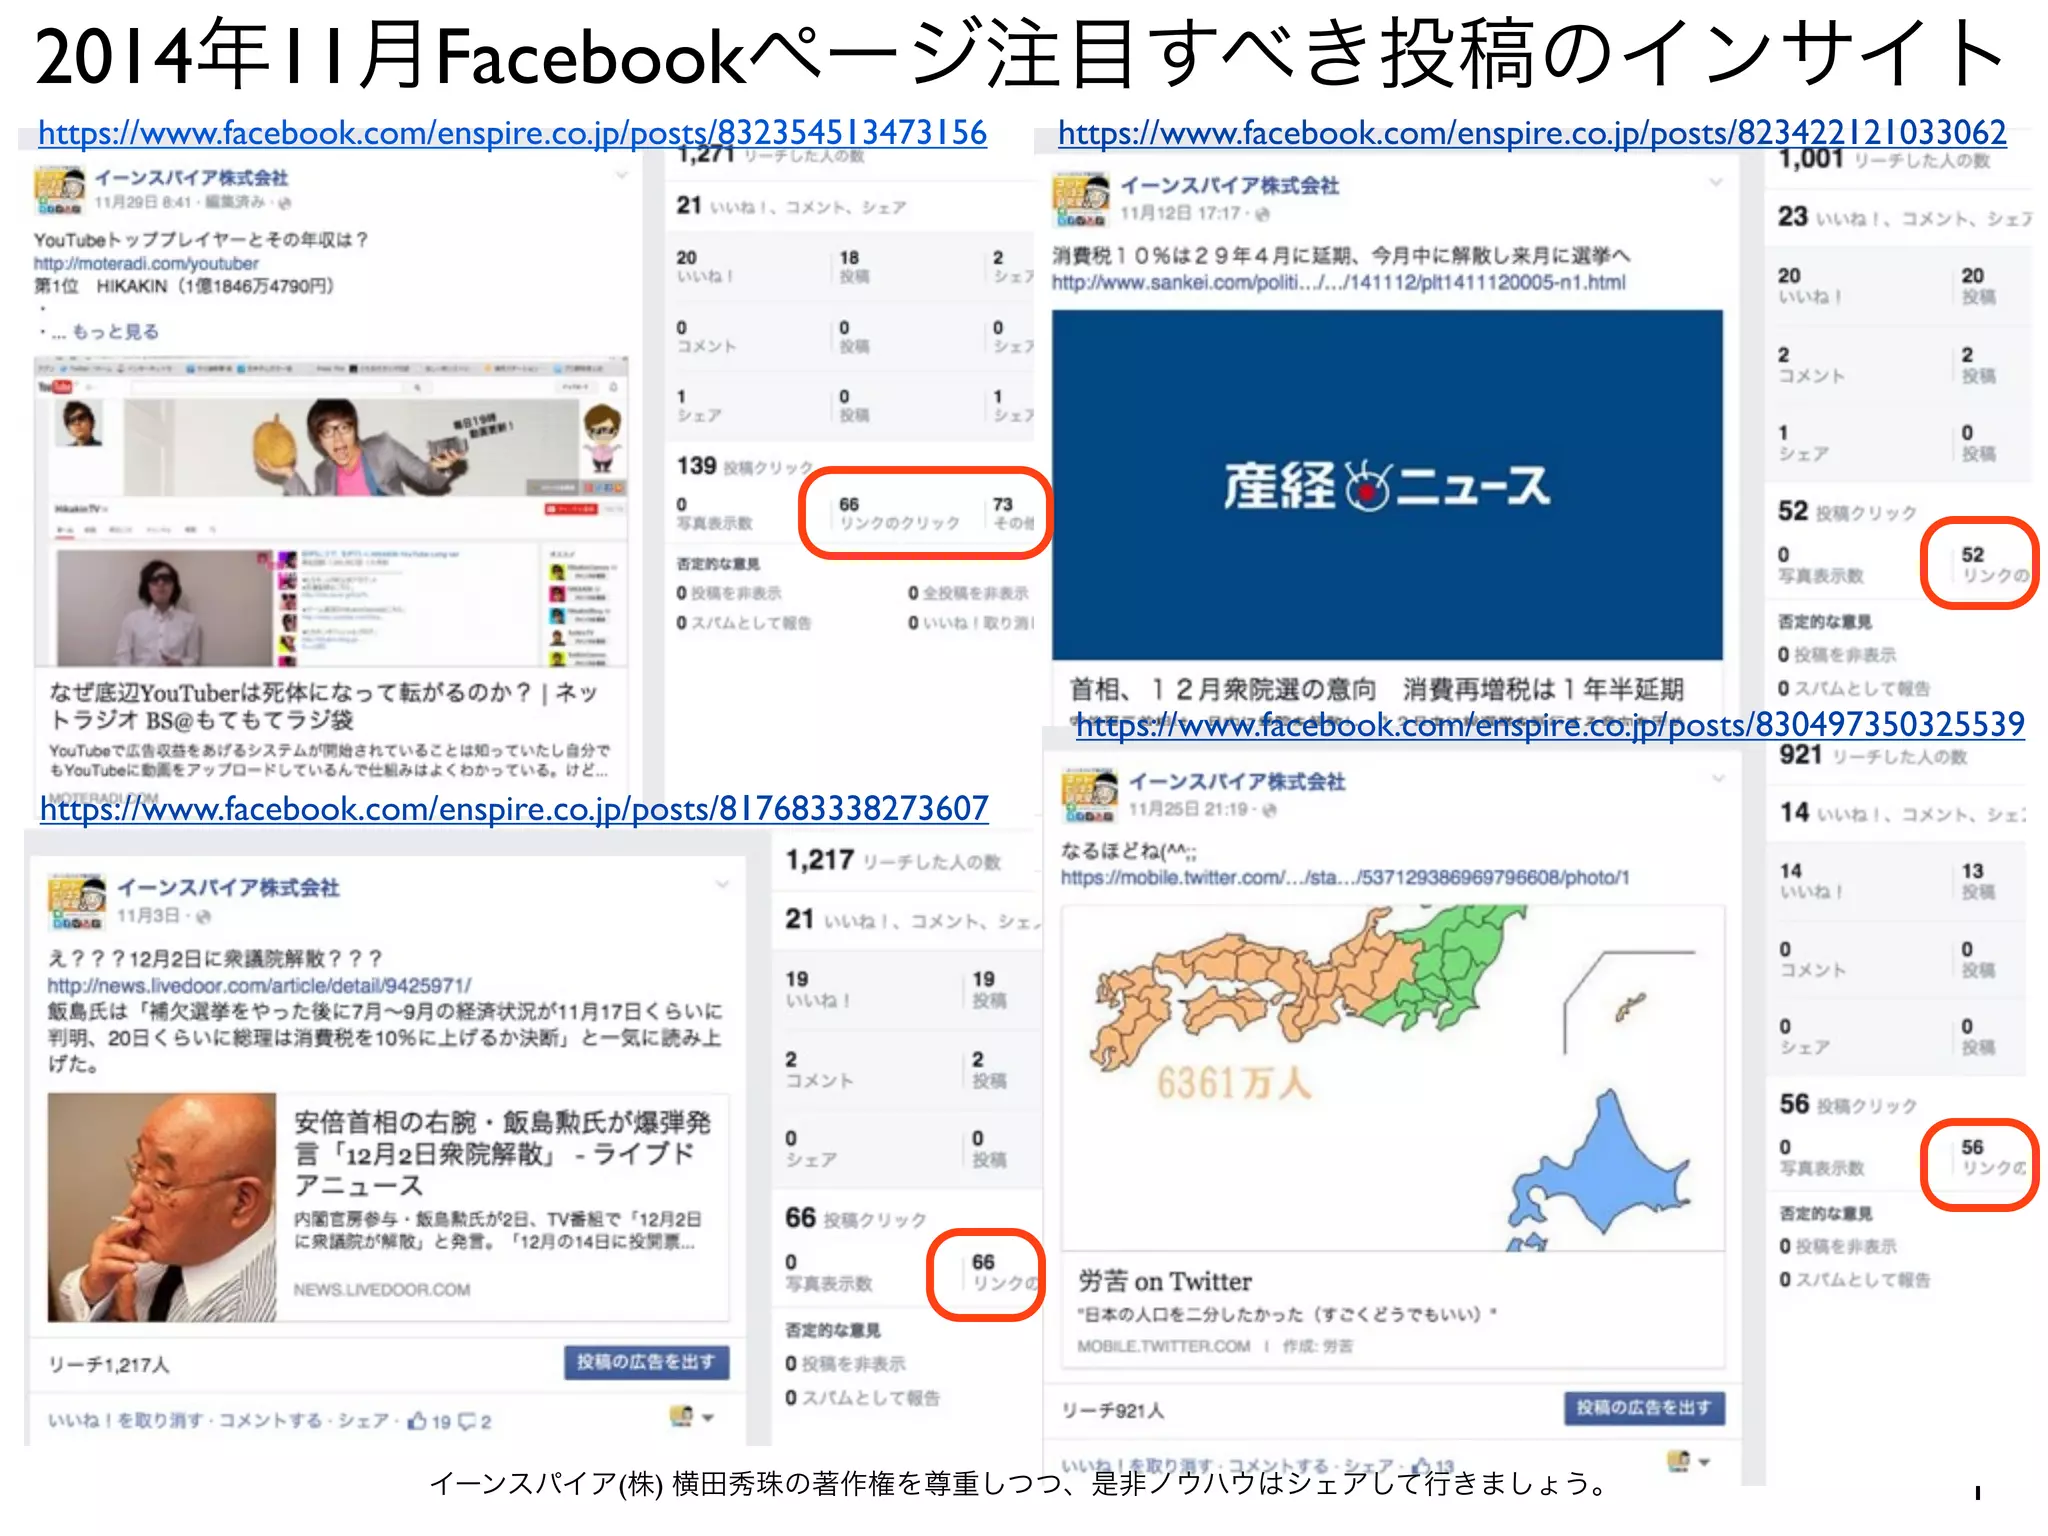The image size is (2048, 1536).
Task: Open the posts/832354513473156 Facebook link
Action: (x=512, y=133)
